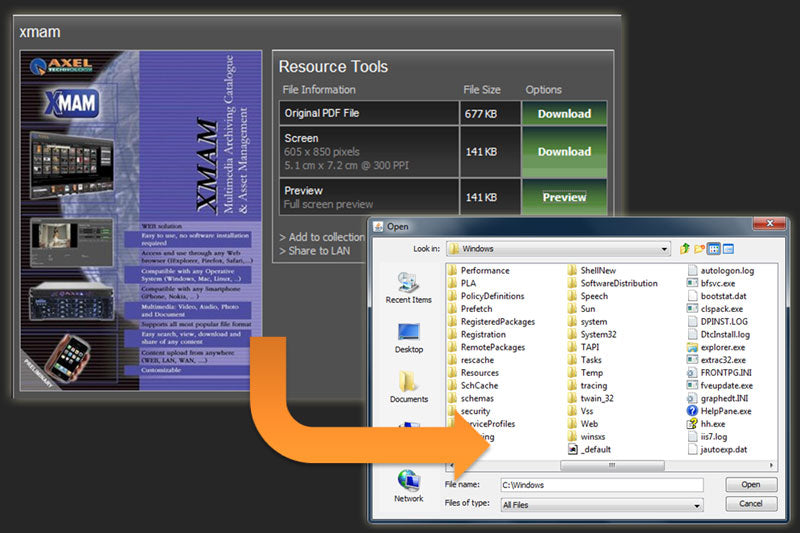Open Recent Items in the sidebar
Screen dimensions: 800x533
pos(408,287)
